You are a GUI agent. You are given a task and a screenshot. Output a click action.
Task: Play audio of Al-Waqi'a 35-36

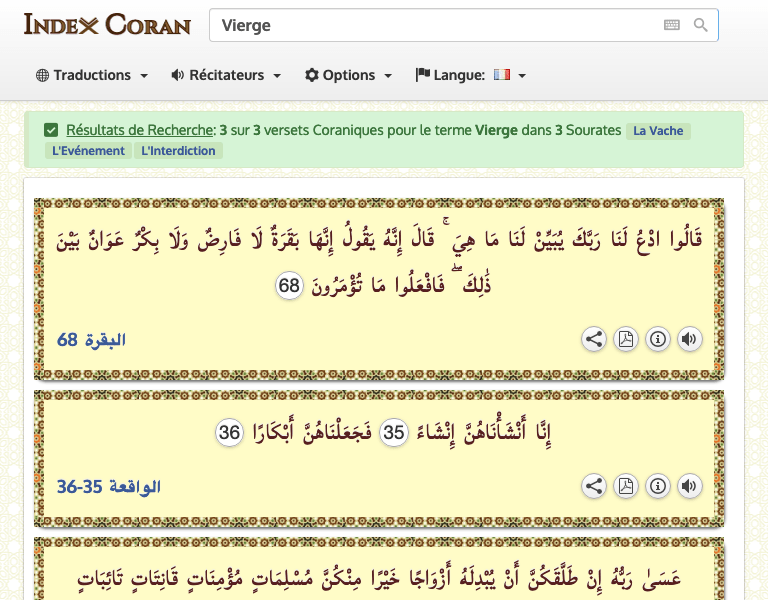click(689, 486)
